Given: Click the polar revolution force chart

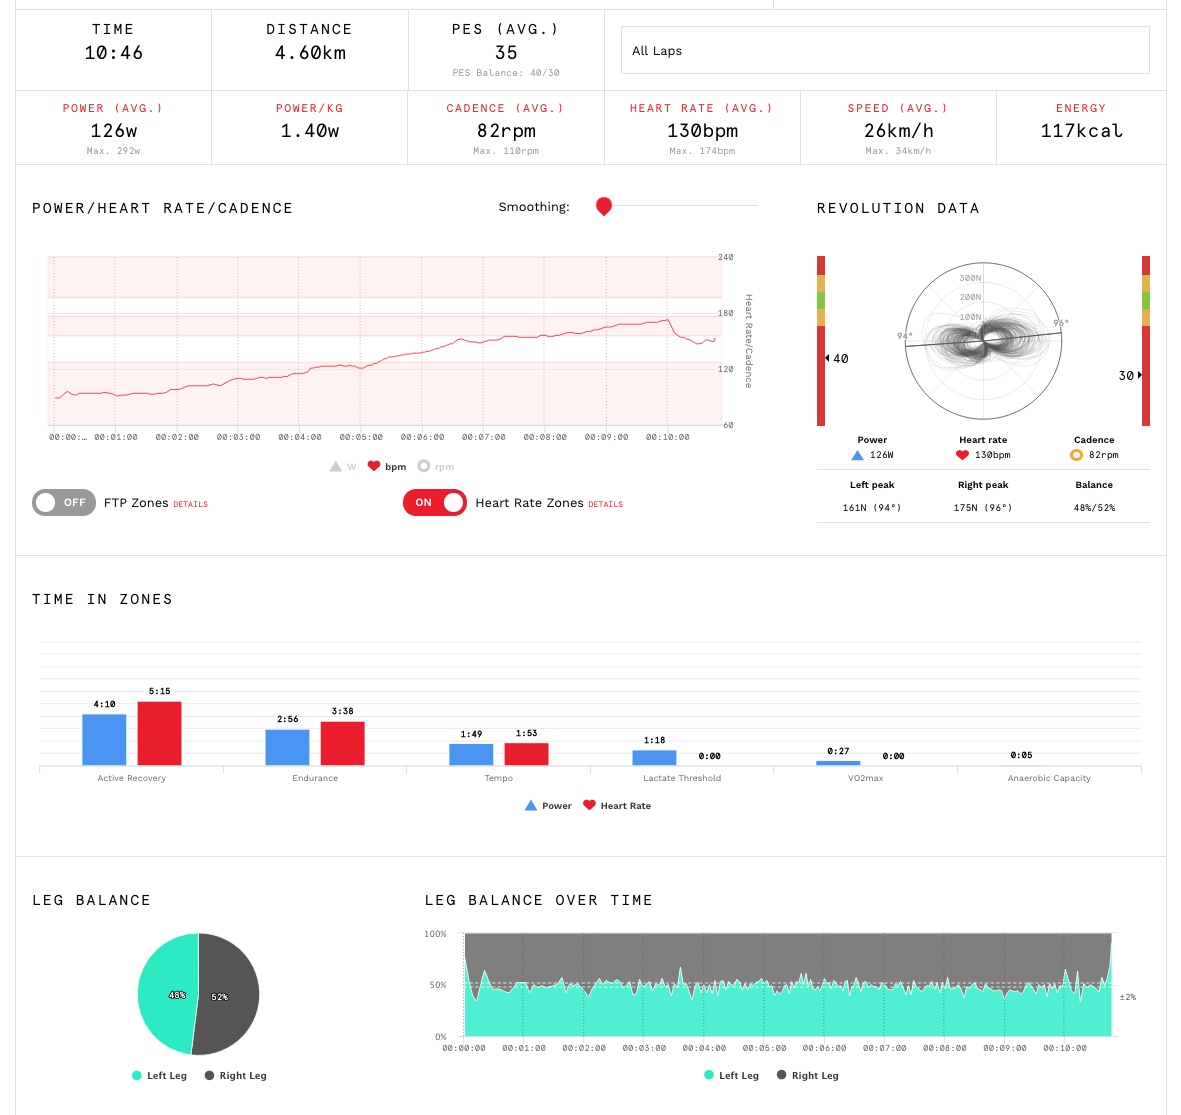Looking at the screenshot, I should coord(983,342).
